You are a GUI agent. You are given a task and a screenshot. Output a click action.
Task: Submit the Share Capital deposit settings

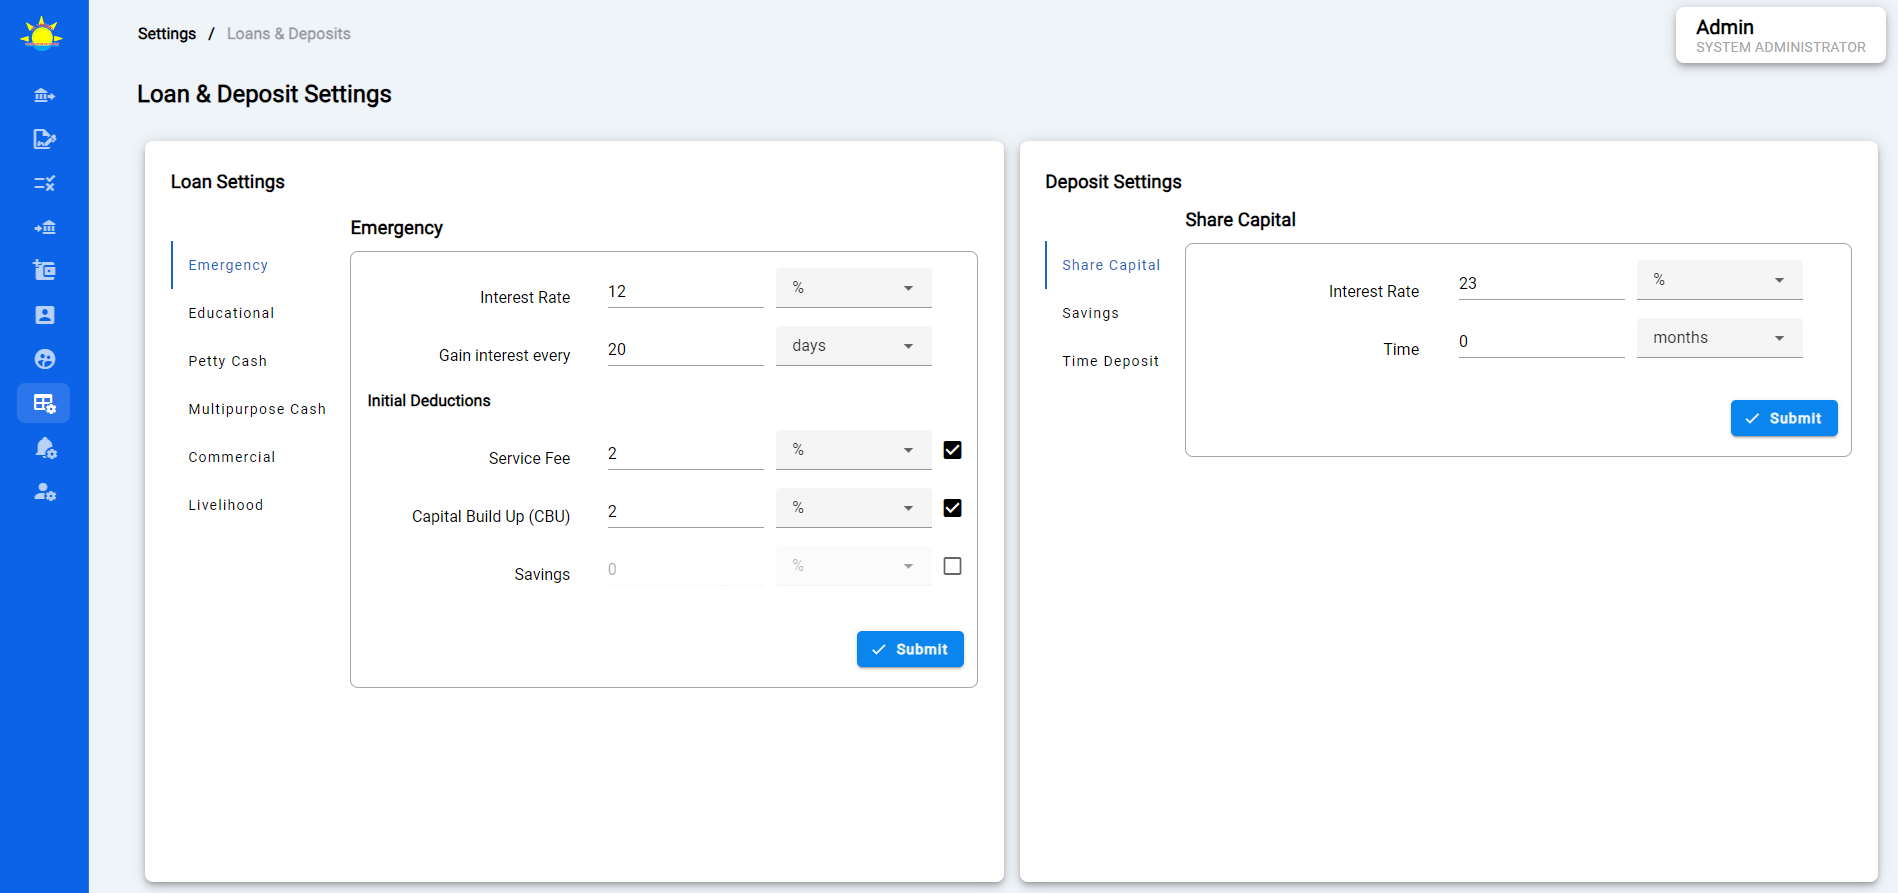1784,418
